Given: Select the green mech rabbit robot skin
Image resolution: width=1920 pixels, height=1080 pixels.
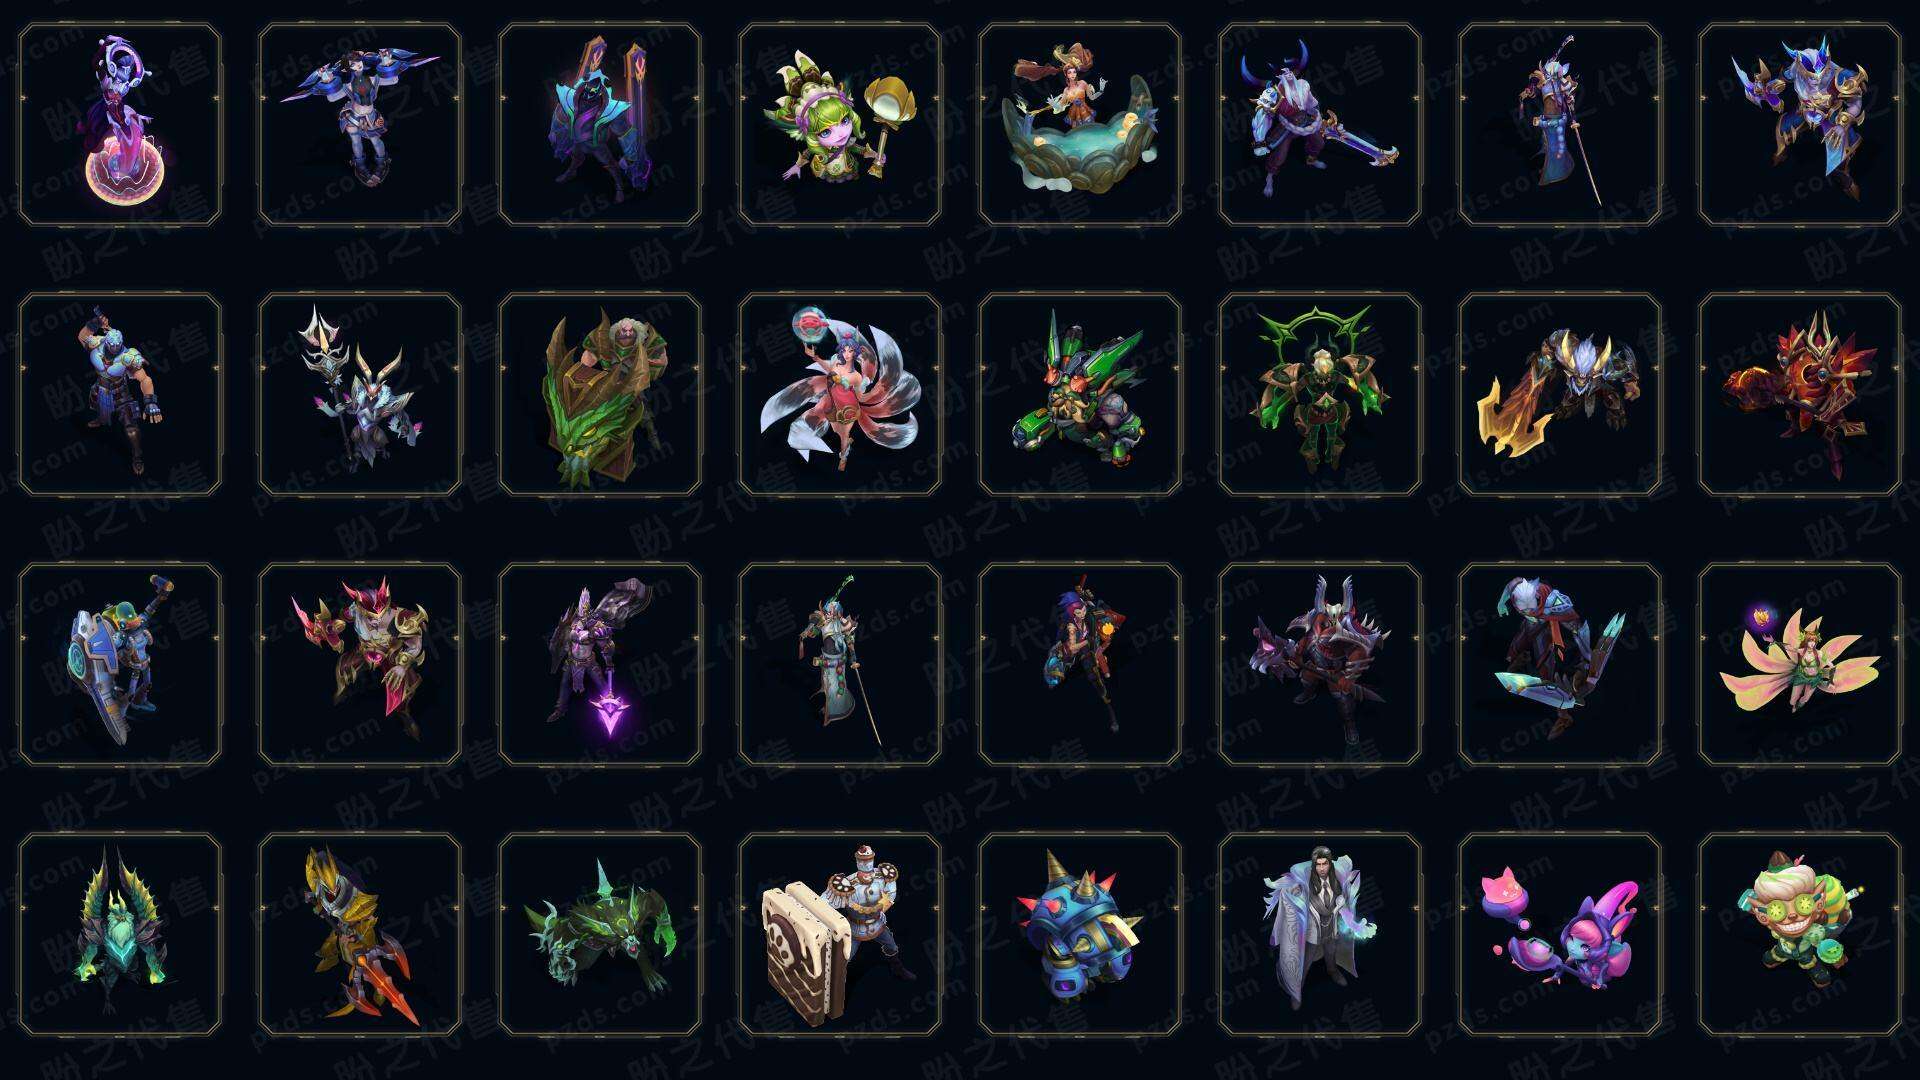Looking at the screenshot, I should pyautogui.click(x=1080, y=394).
